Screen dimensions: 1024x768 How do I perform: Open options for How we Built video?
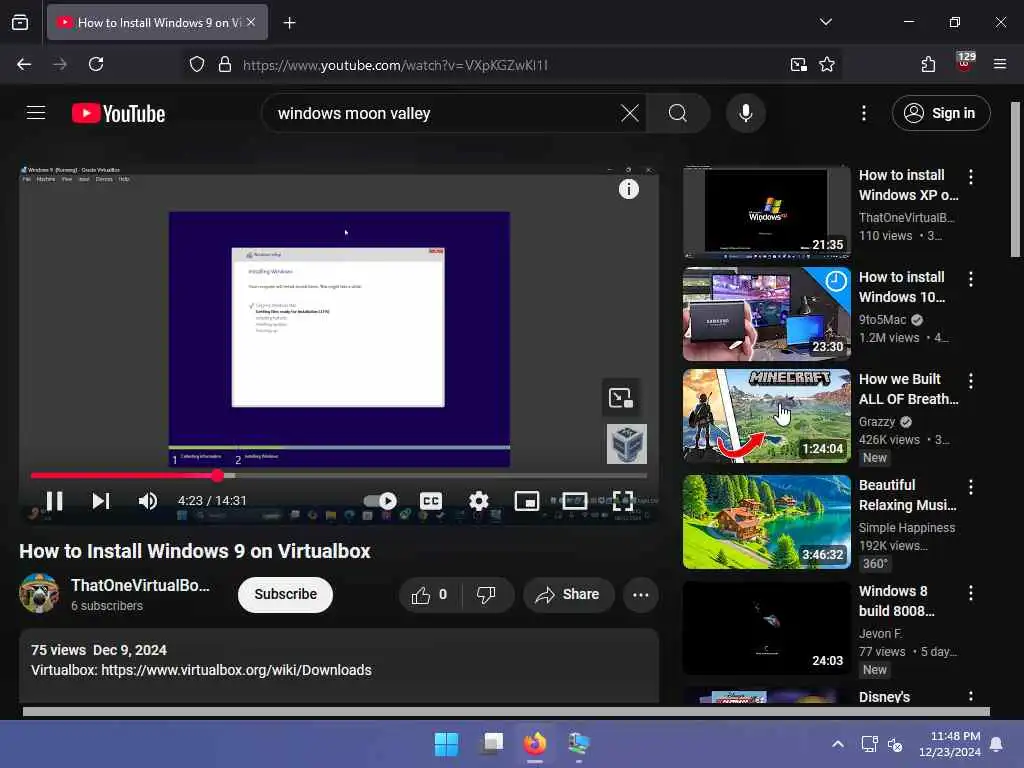(x=971, y=381)
